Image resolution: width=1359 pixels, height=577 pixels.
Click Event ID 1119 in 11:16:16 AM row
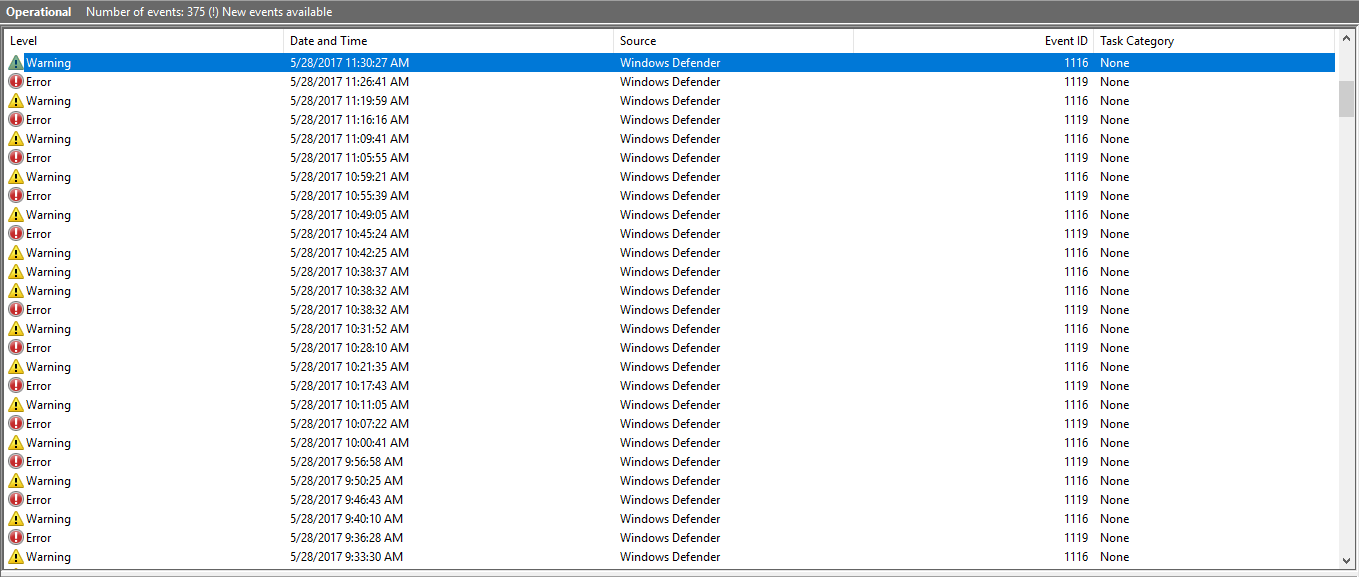(x=1076, y=120)
